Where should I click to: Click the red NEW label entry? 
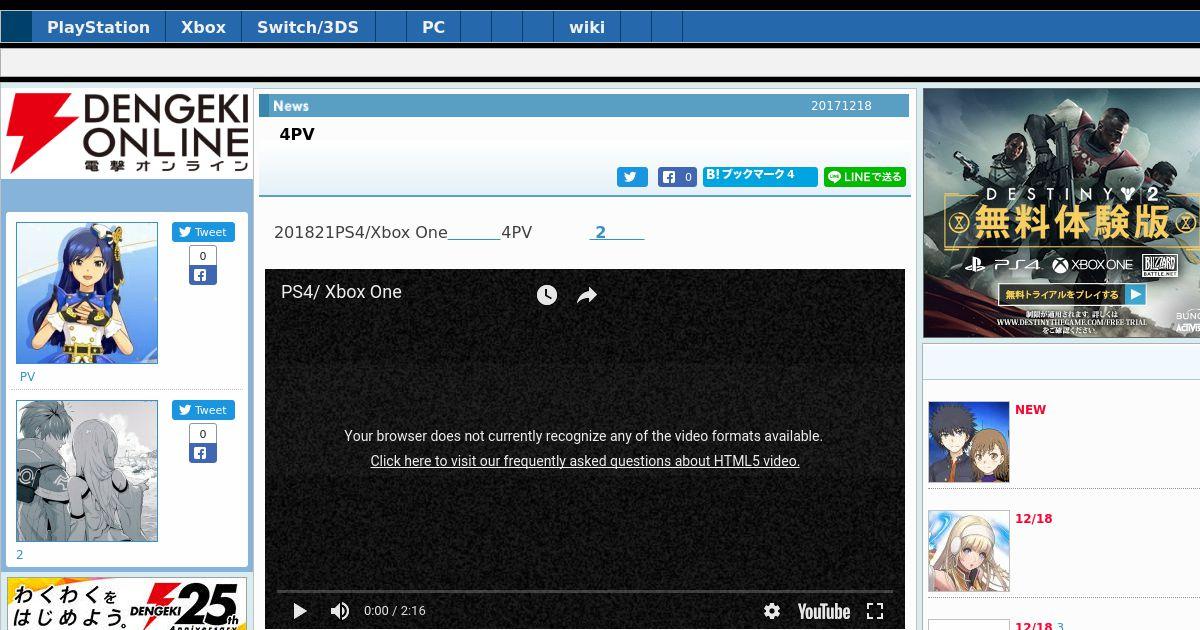1030,410
